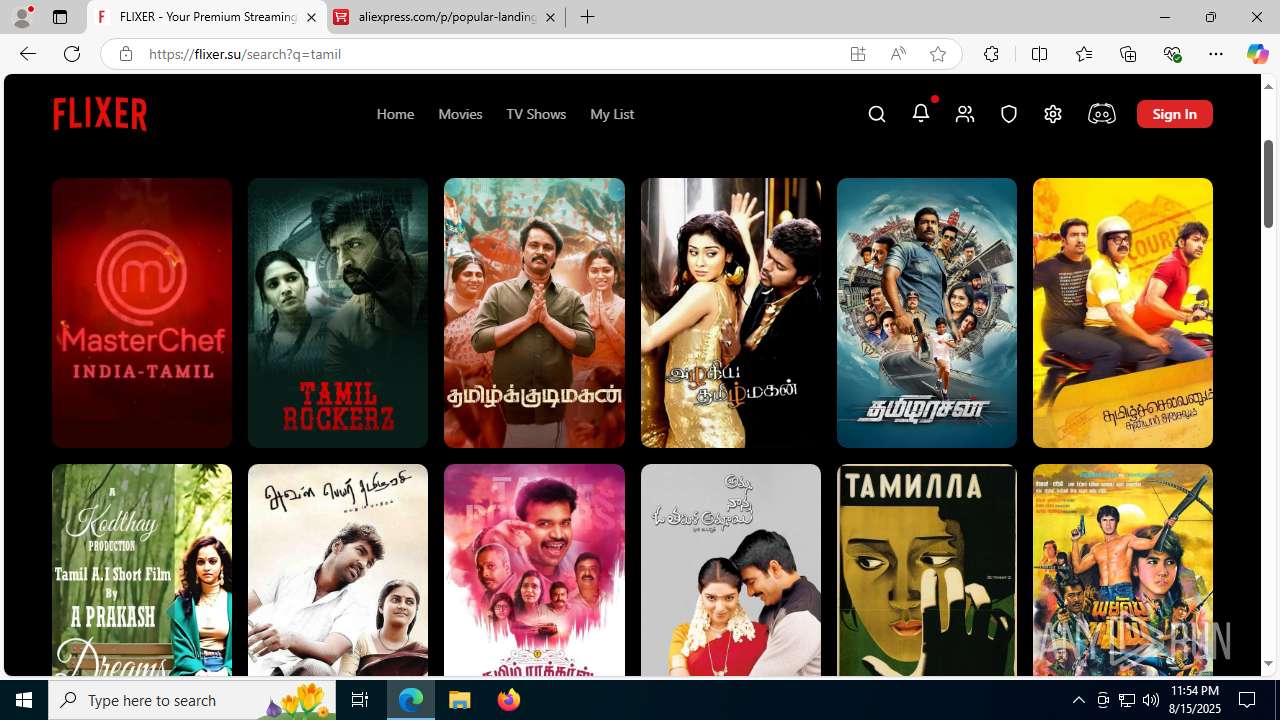Toggle Split screen icon
This screenshot has height=720, width=1280.
pyautogui.click(x=1039, y=54)
